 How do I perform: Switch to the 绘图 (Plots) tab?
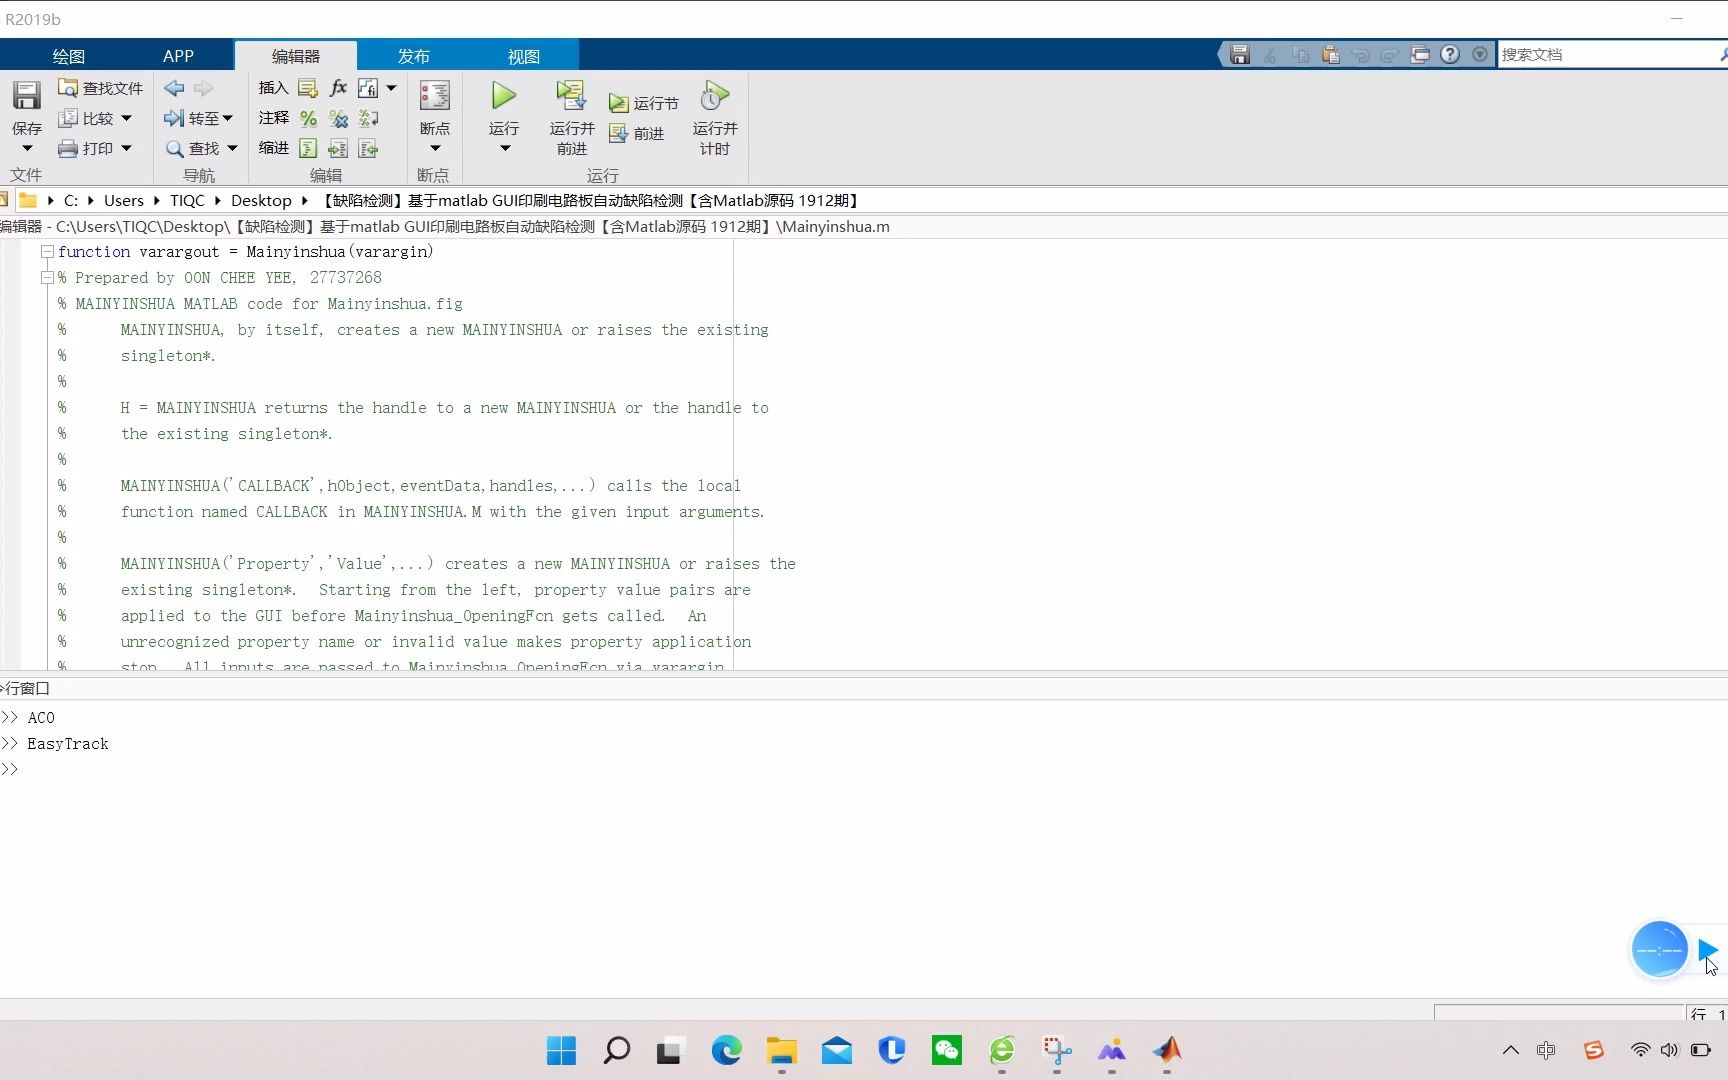click(67, 56)
